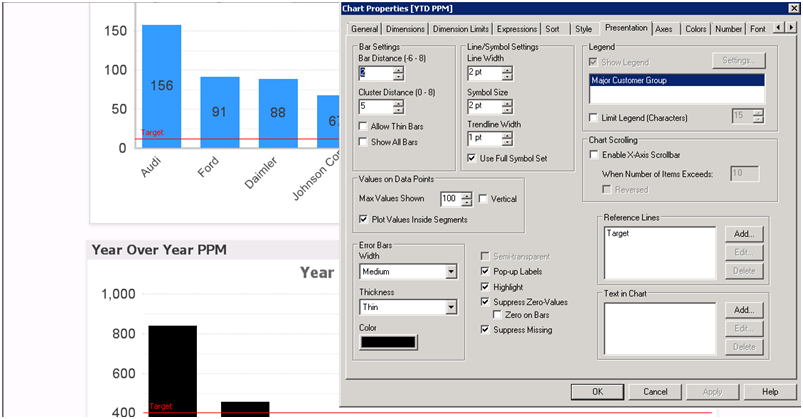The height and width of the screenshot is (419, 803).
Task: Click the tallest black bar in Year chart
Action: [x=173, y=371]
